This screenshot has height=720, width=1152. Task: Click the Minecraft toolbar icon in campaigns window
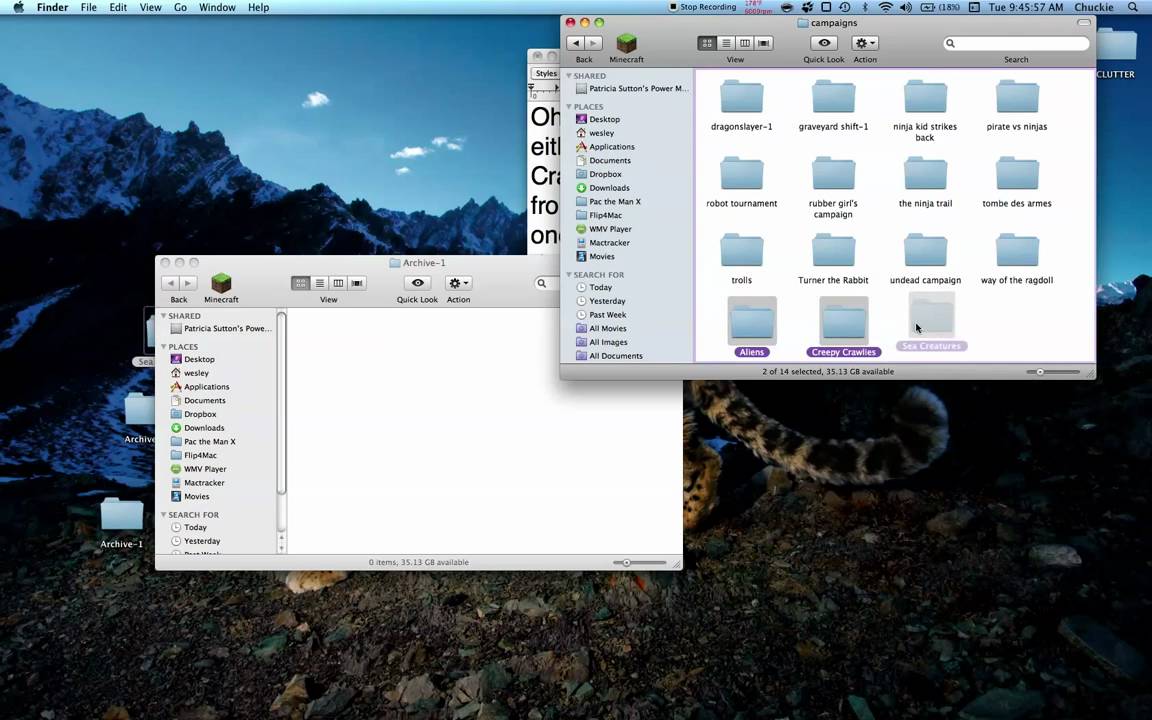click(626, 43)
